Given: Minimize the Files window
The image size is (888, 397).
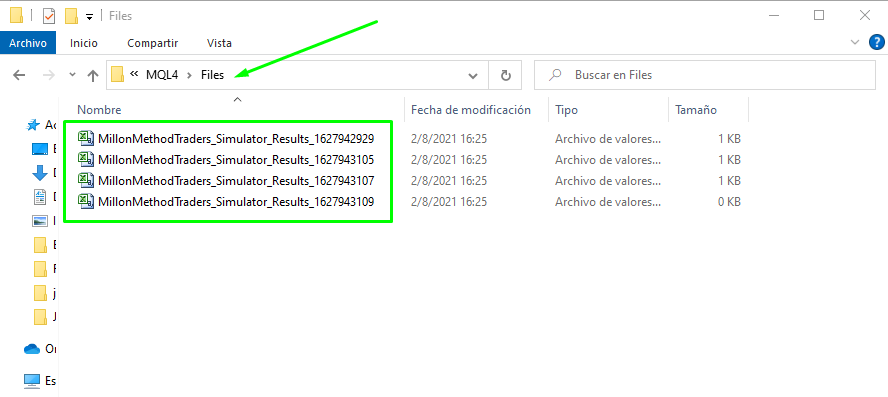Looking at the screenshot, I should [773, 16].
